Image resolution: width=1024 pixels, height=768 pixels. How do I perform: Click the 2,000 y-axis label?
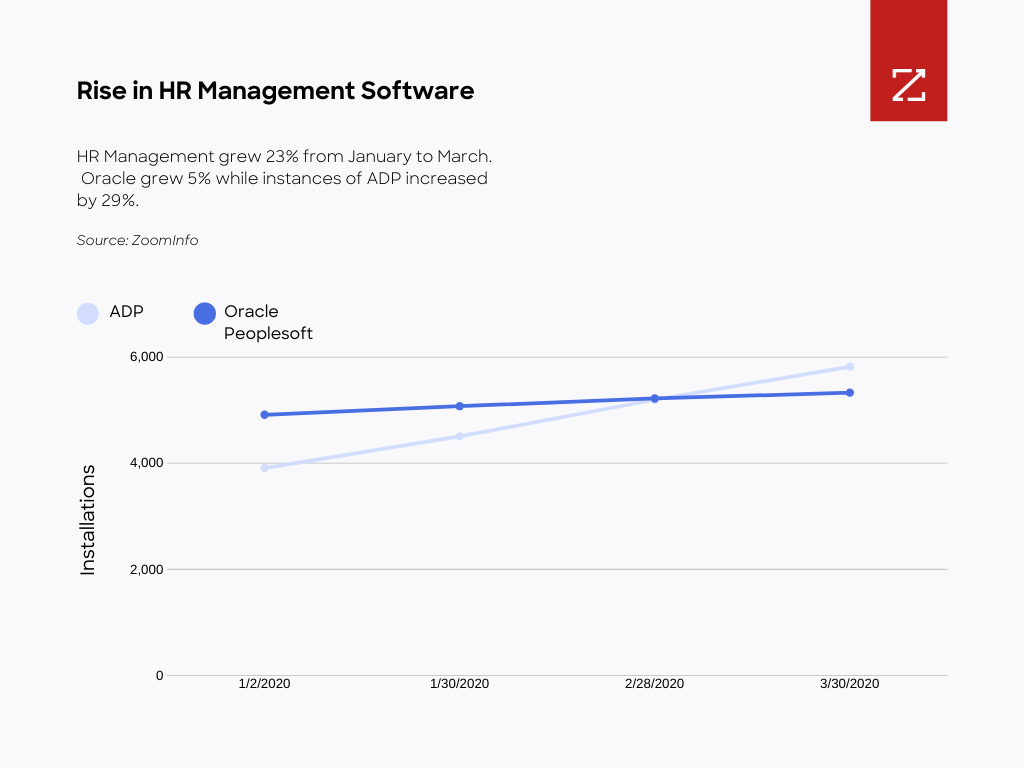146,569
